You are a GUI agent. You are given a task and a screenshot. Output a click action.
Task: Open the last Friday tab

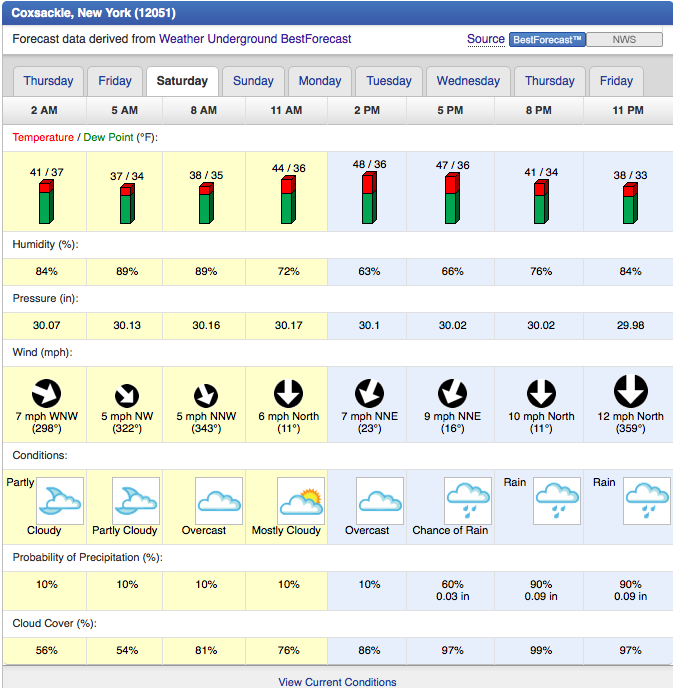[616, 81]
